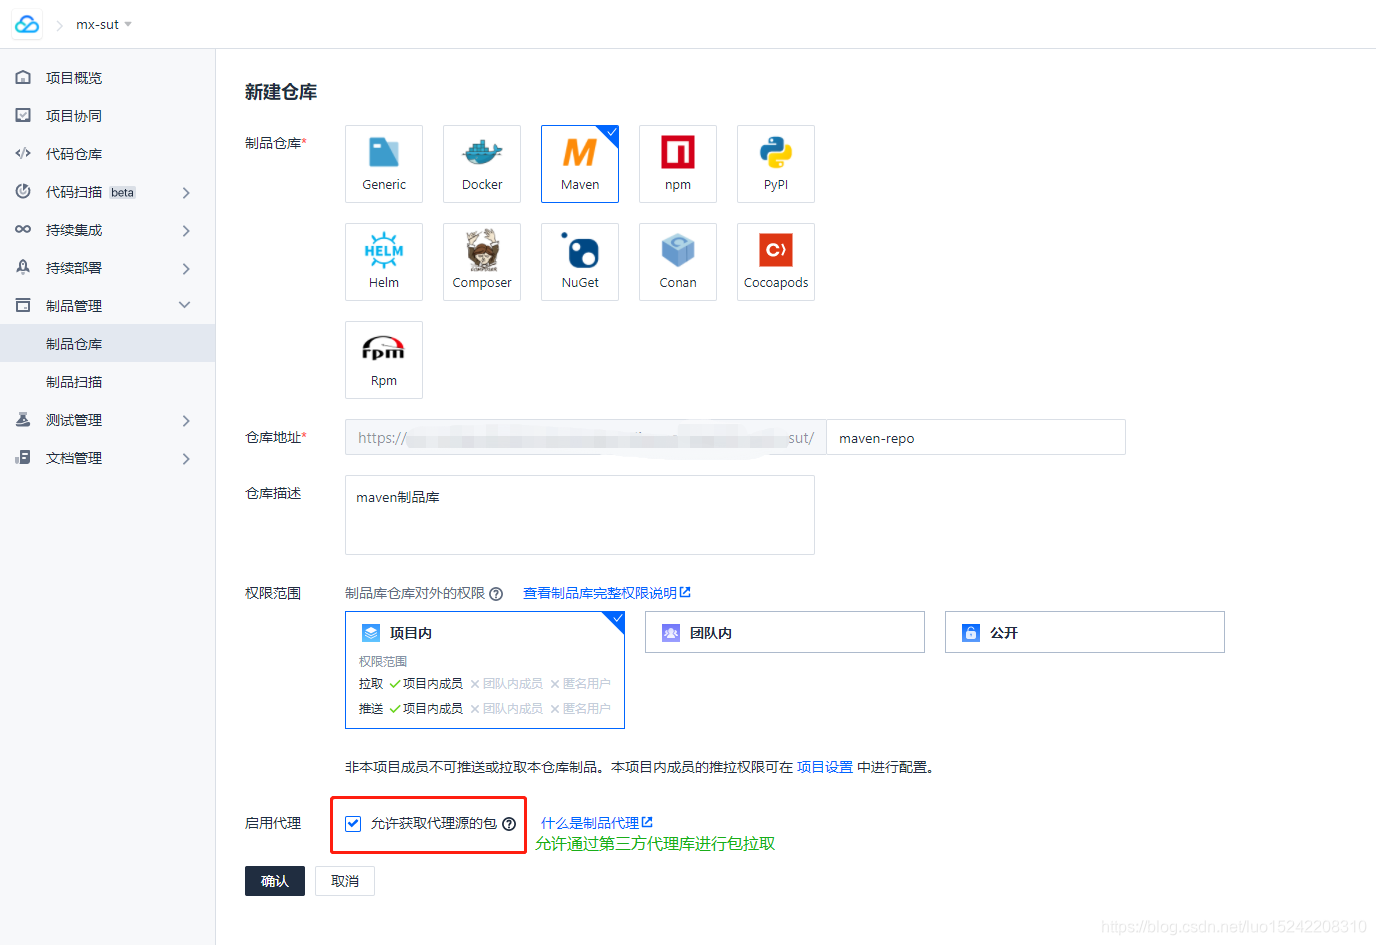Select the Helm repository type
This screenshot has width=1376, height=945.
point(384,262)
